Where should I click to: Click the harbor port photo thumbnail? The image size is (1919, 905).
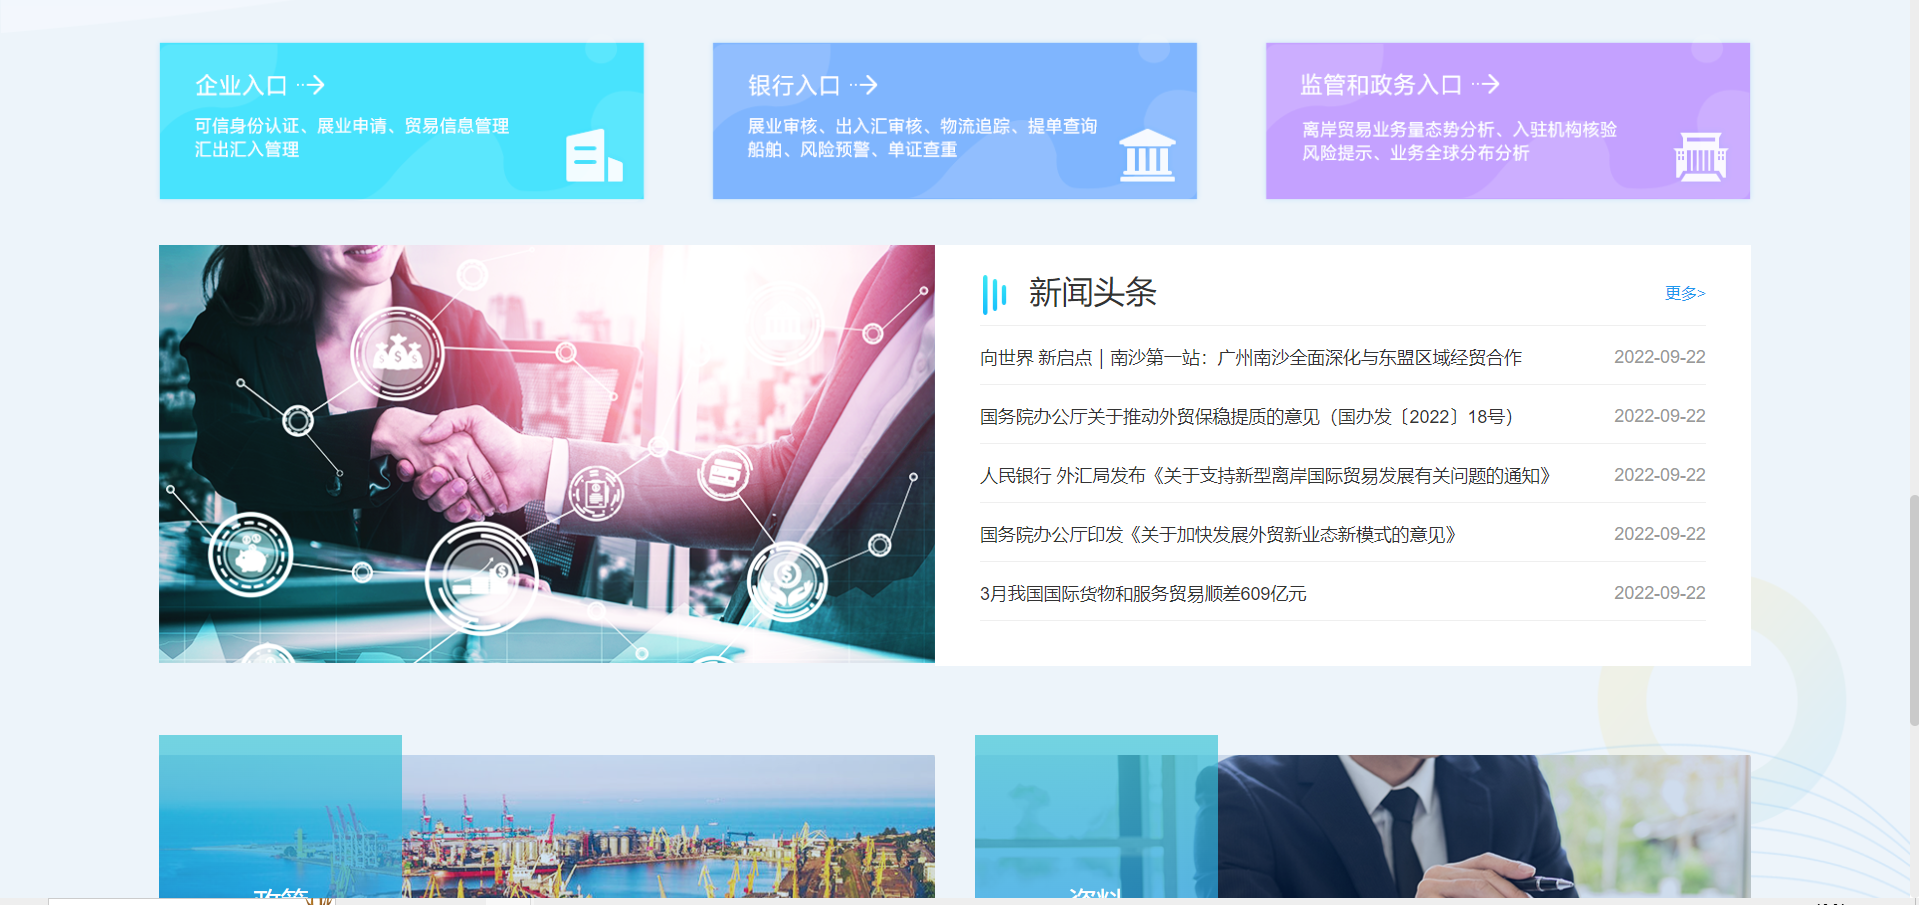click(x=668, y=826)
